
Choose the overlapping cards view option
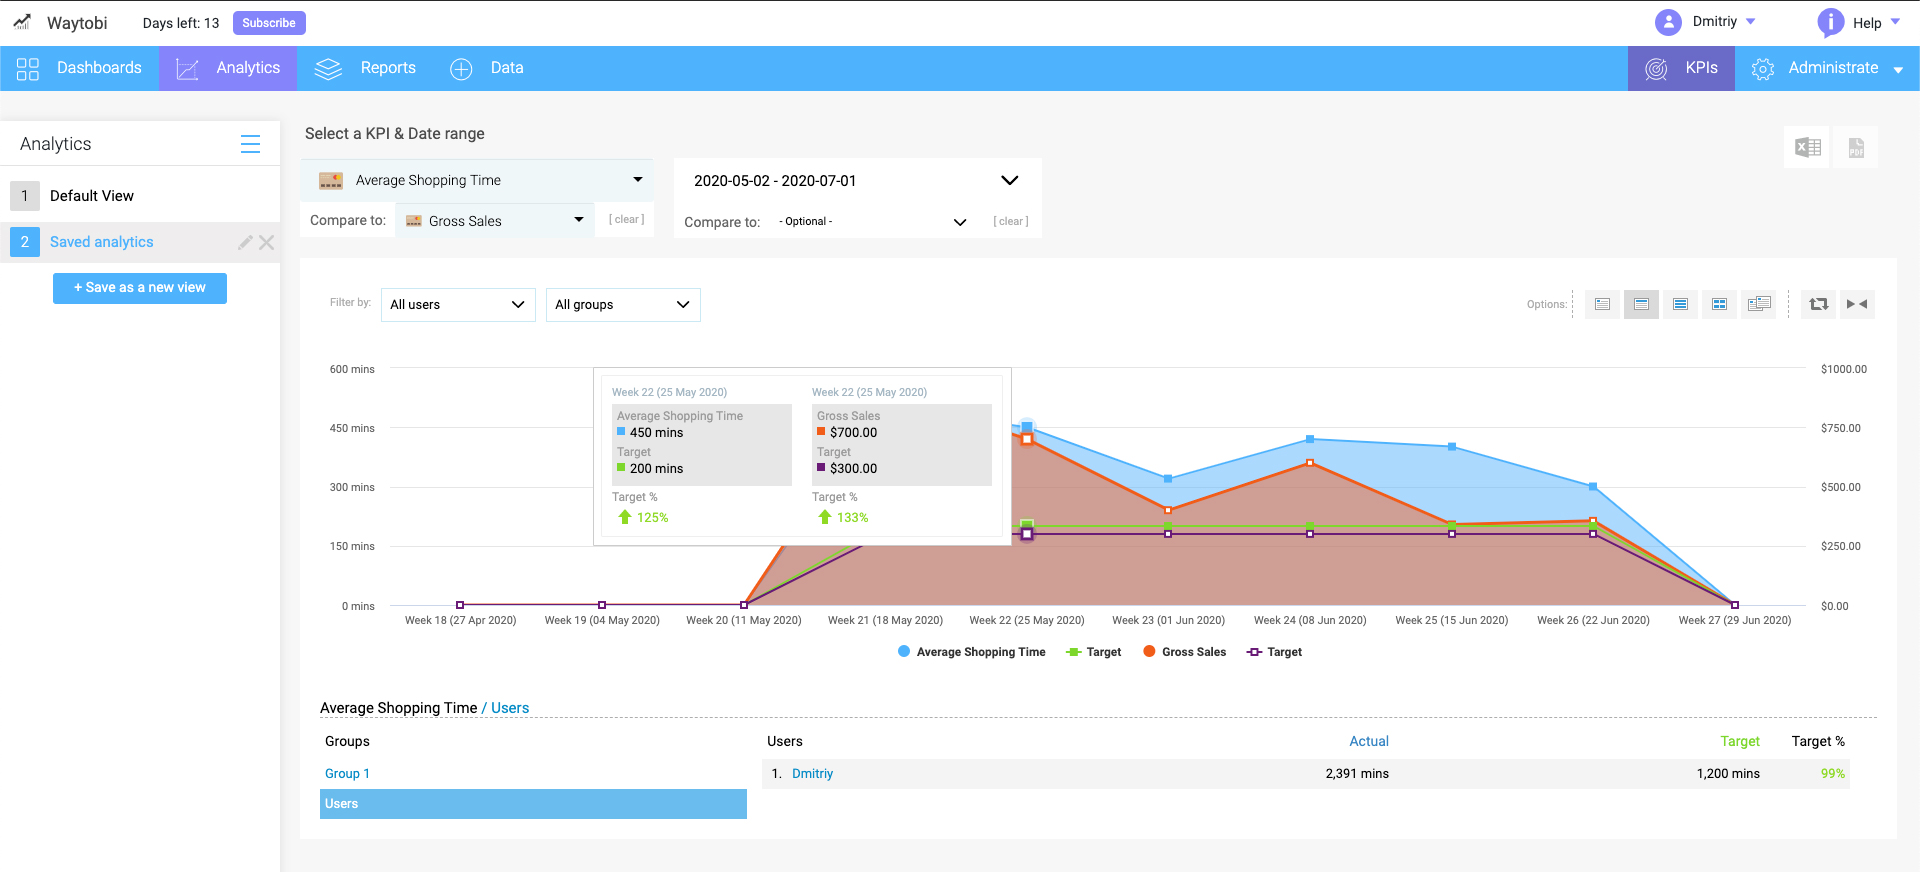(x=1758, y=304)
